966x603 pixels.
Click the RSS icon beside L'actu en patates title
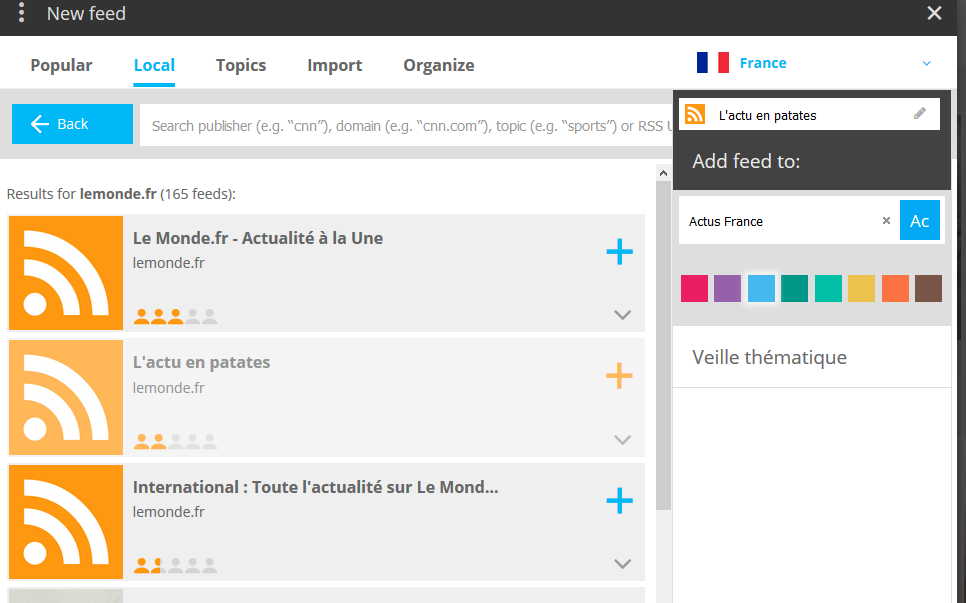[695, 115]
